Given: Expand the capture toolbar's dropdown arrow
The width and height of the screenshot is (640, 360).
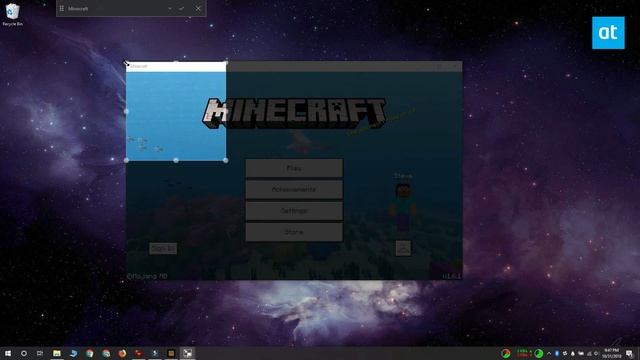Looking at the screenshot, I should point(170,8).
